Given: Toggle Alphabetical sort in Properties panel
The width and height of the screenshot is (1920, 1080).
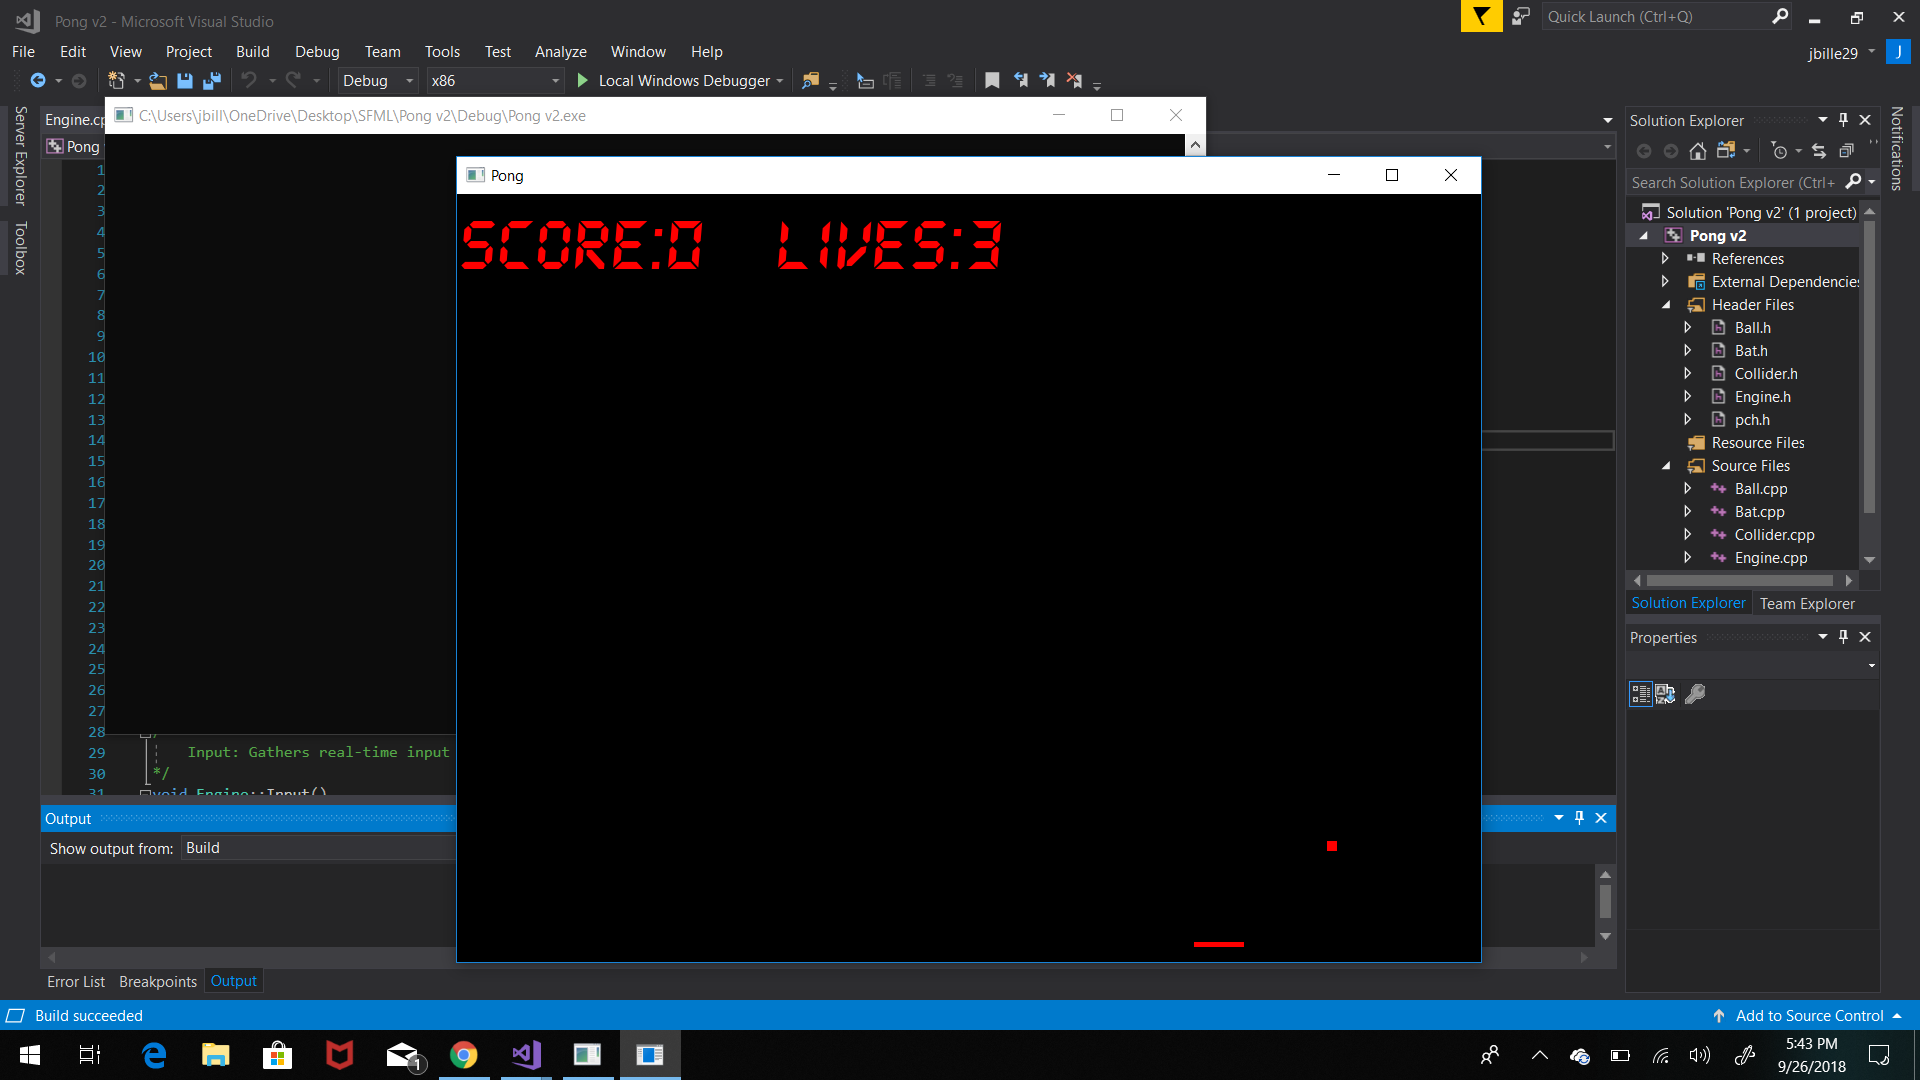Looking at the screenshot, I should [x=1665, y=694].
